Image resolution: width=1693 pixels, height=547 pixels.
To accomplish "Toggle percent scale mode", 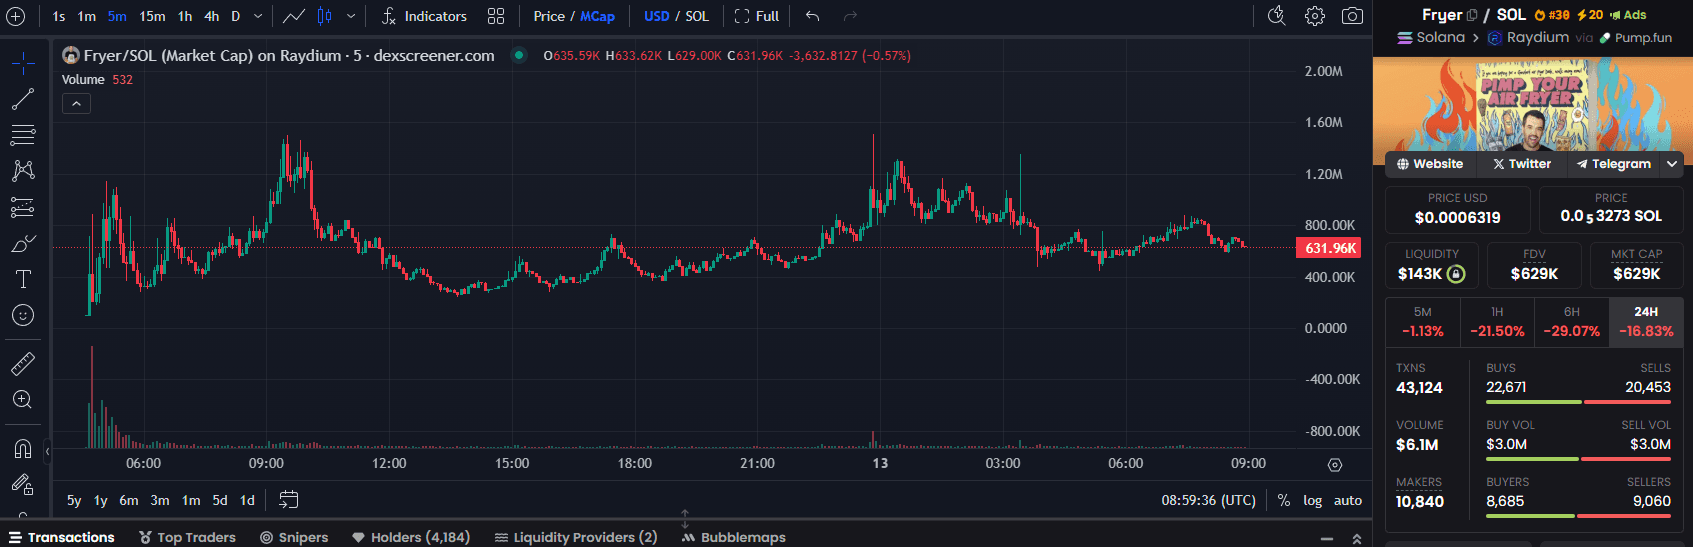I will [x=1284, y=500].
